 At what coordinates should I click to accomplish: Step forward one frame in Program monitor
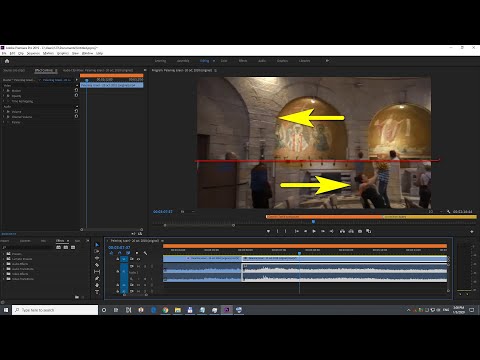(x=323, y=231)
